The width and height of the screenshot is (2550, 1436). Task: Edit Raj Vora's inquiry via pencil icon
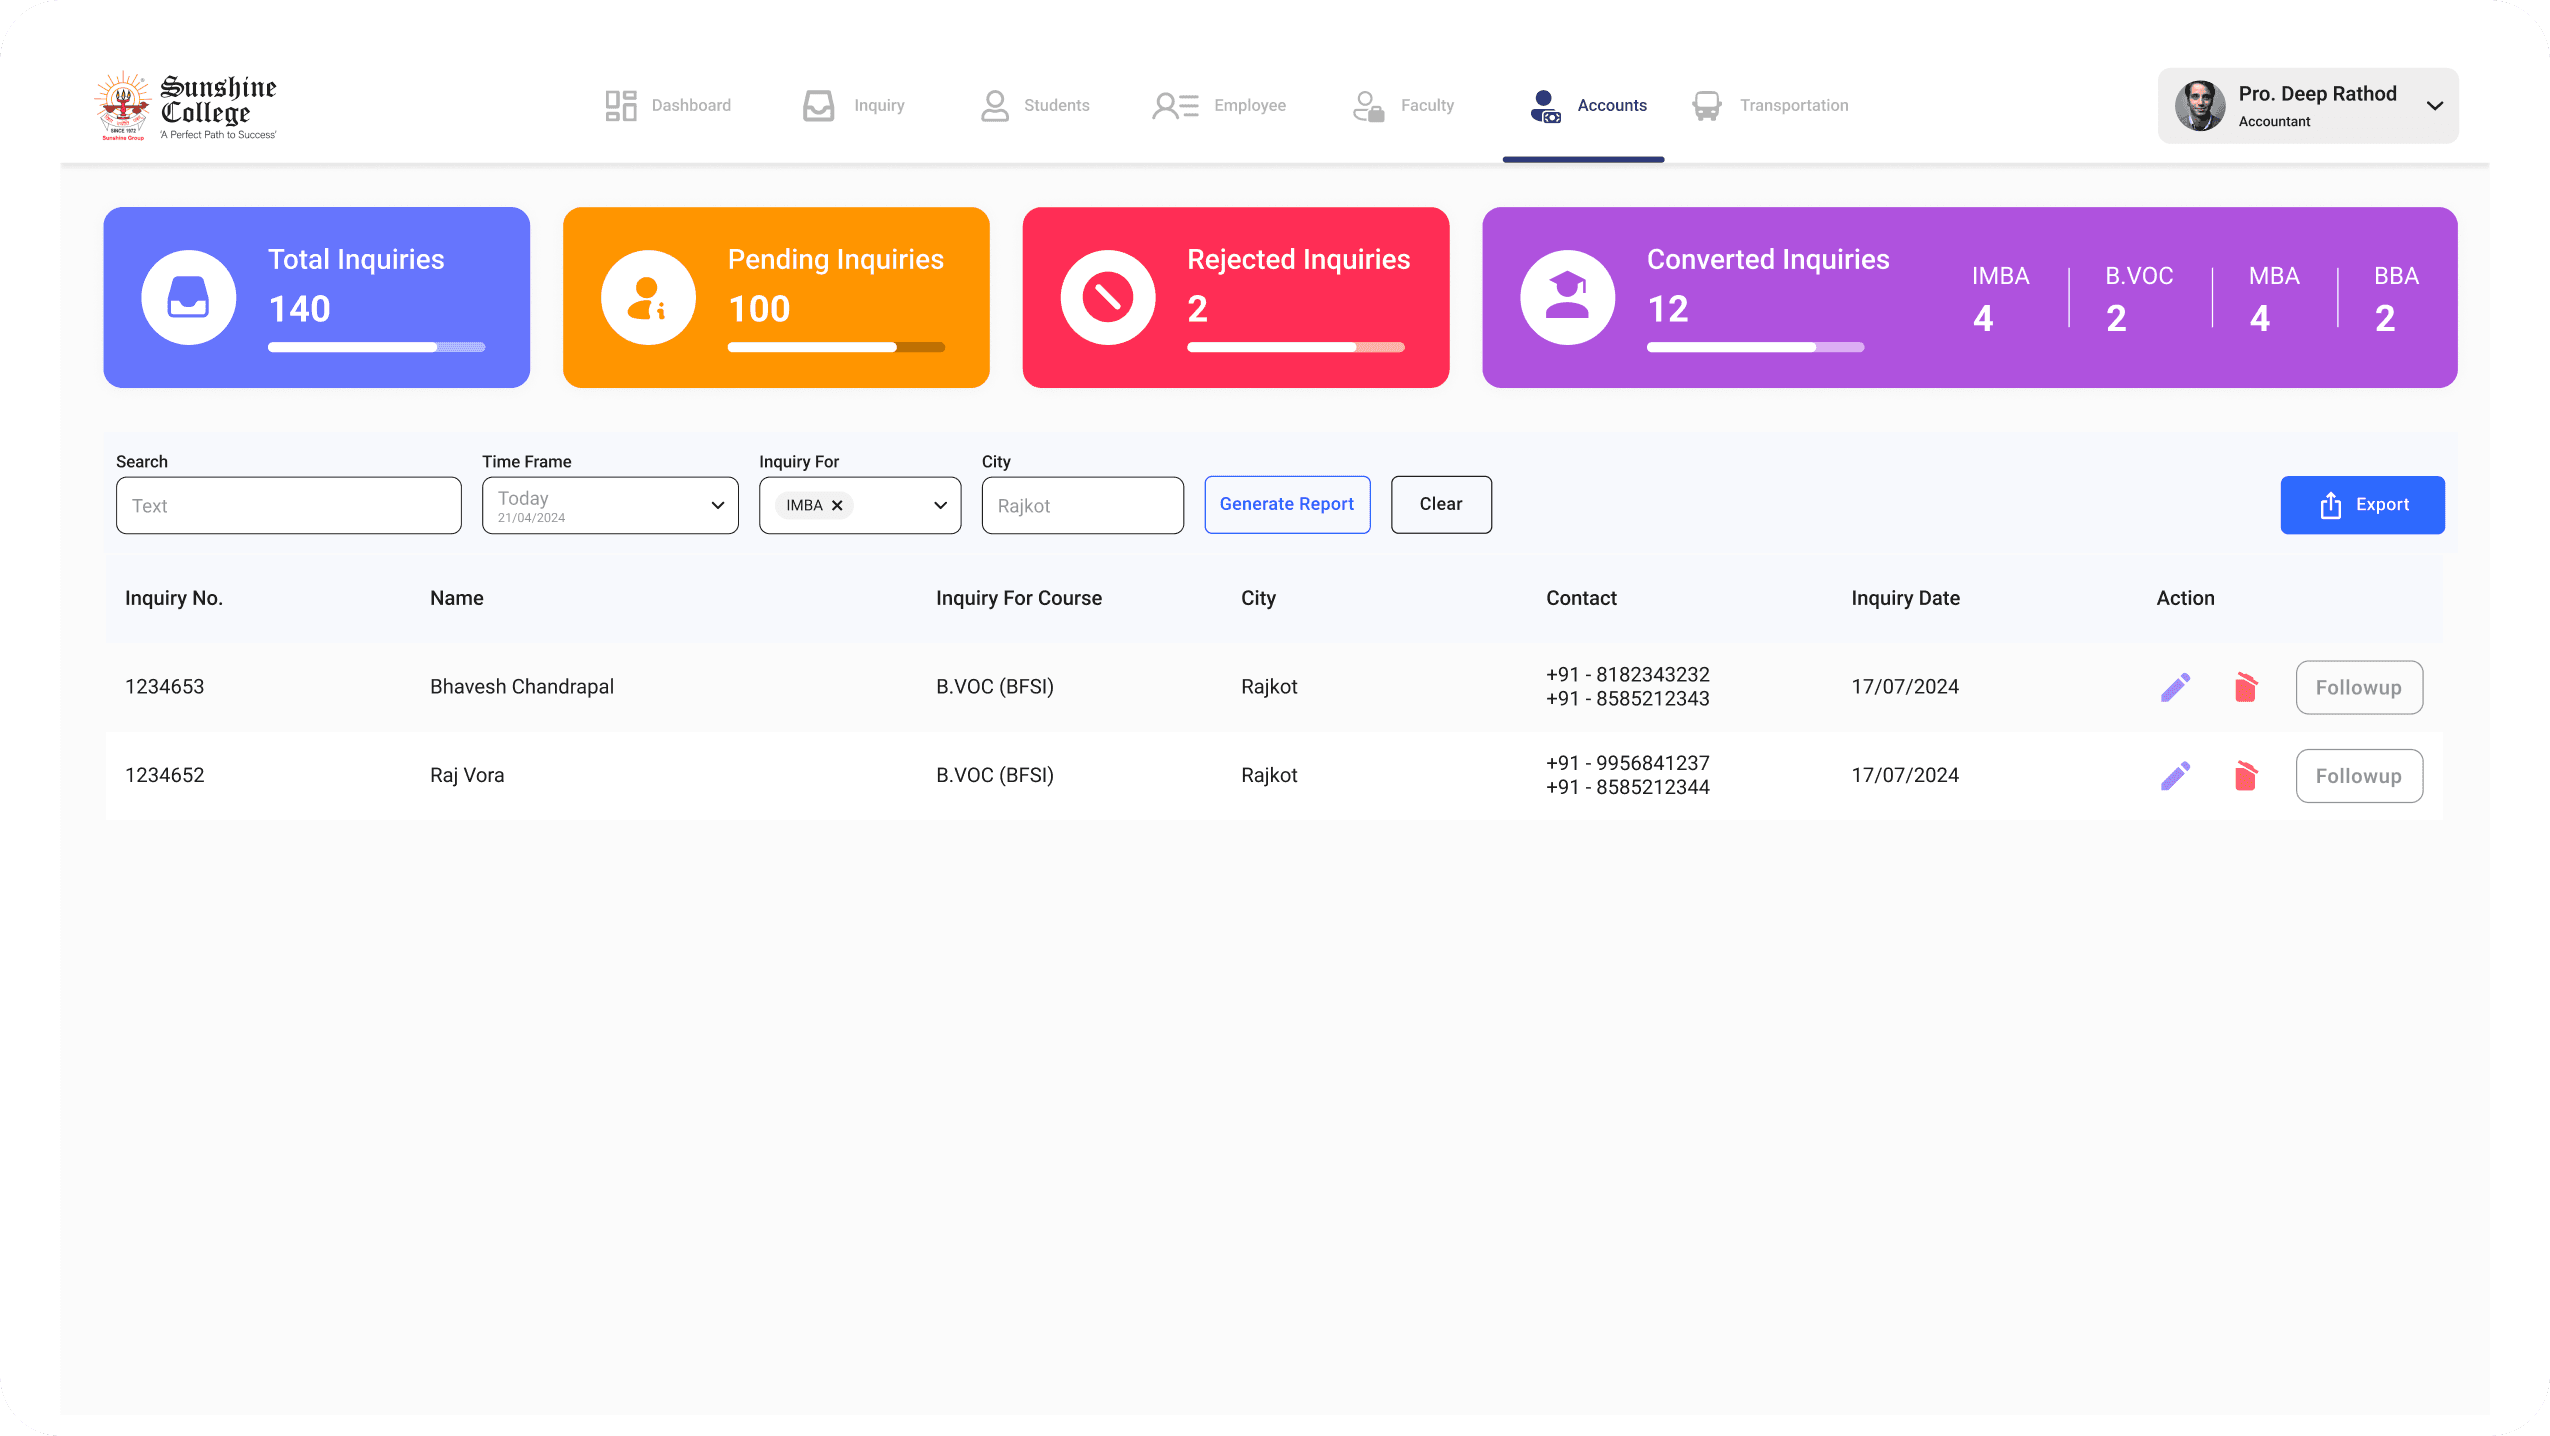[2175, 776]
